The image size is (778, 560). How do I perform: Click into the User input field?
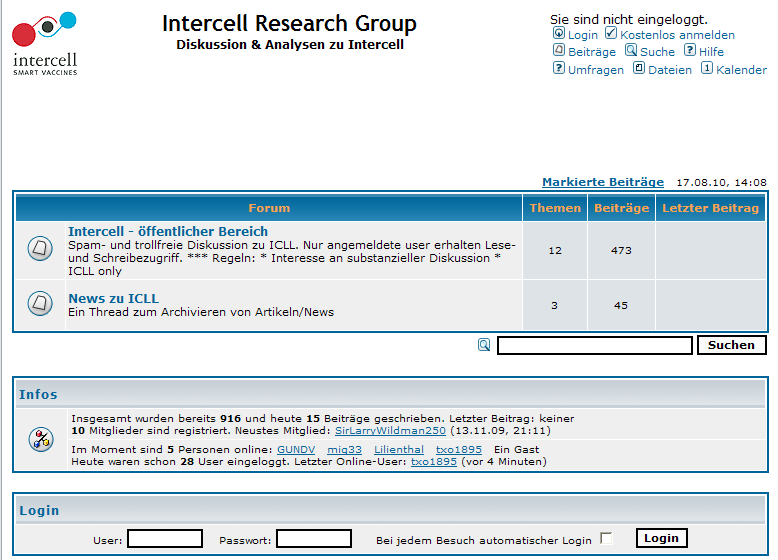pos(165,539)
